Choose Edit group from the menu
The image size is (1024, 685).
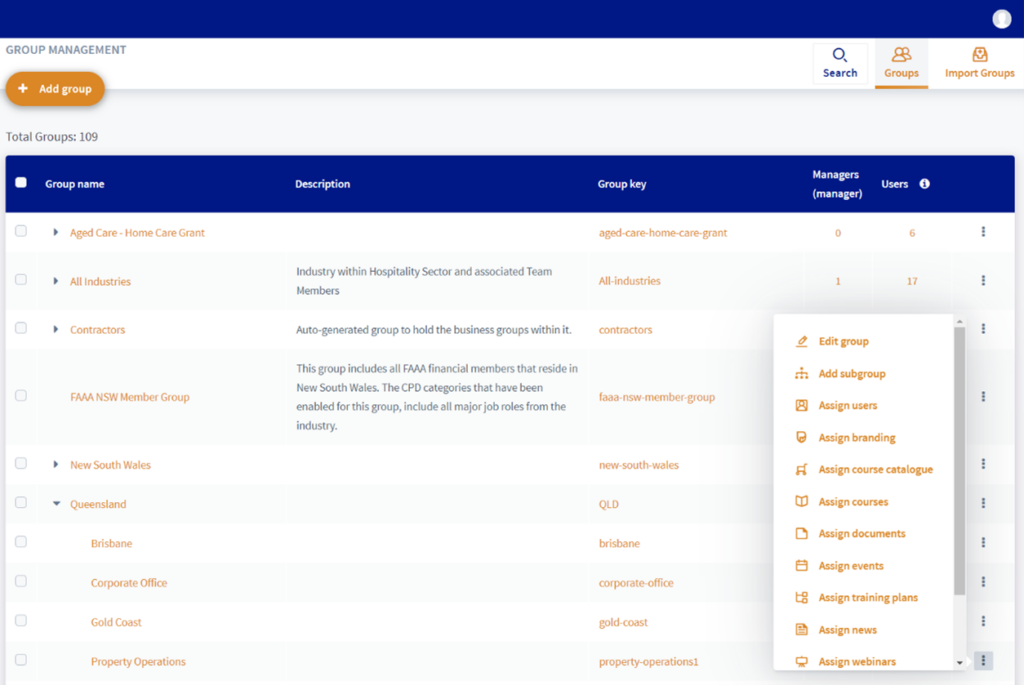click(x=844, y=342)
